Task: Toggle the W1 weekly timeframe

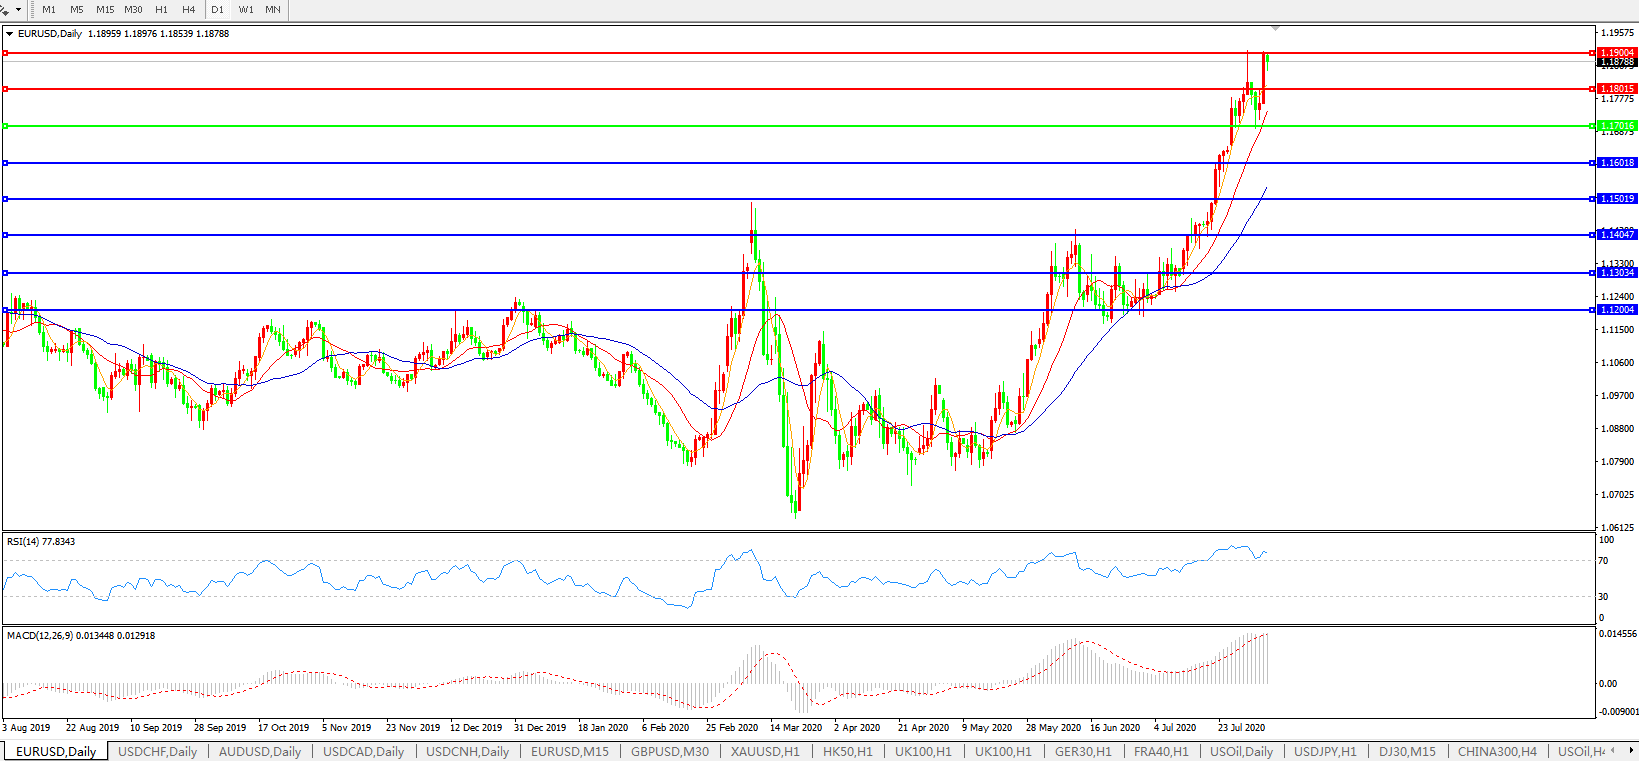Action: click(x=246, y=10)
